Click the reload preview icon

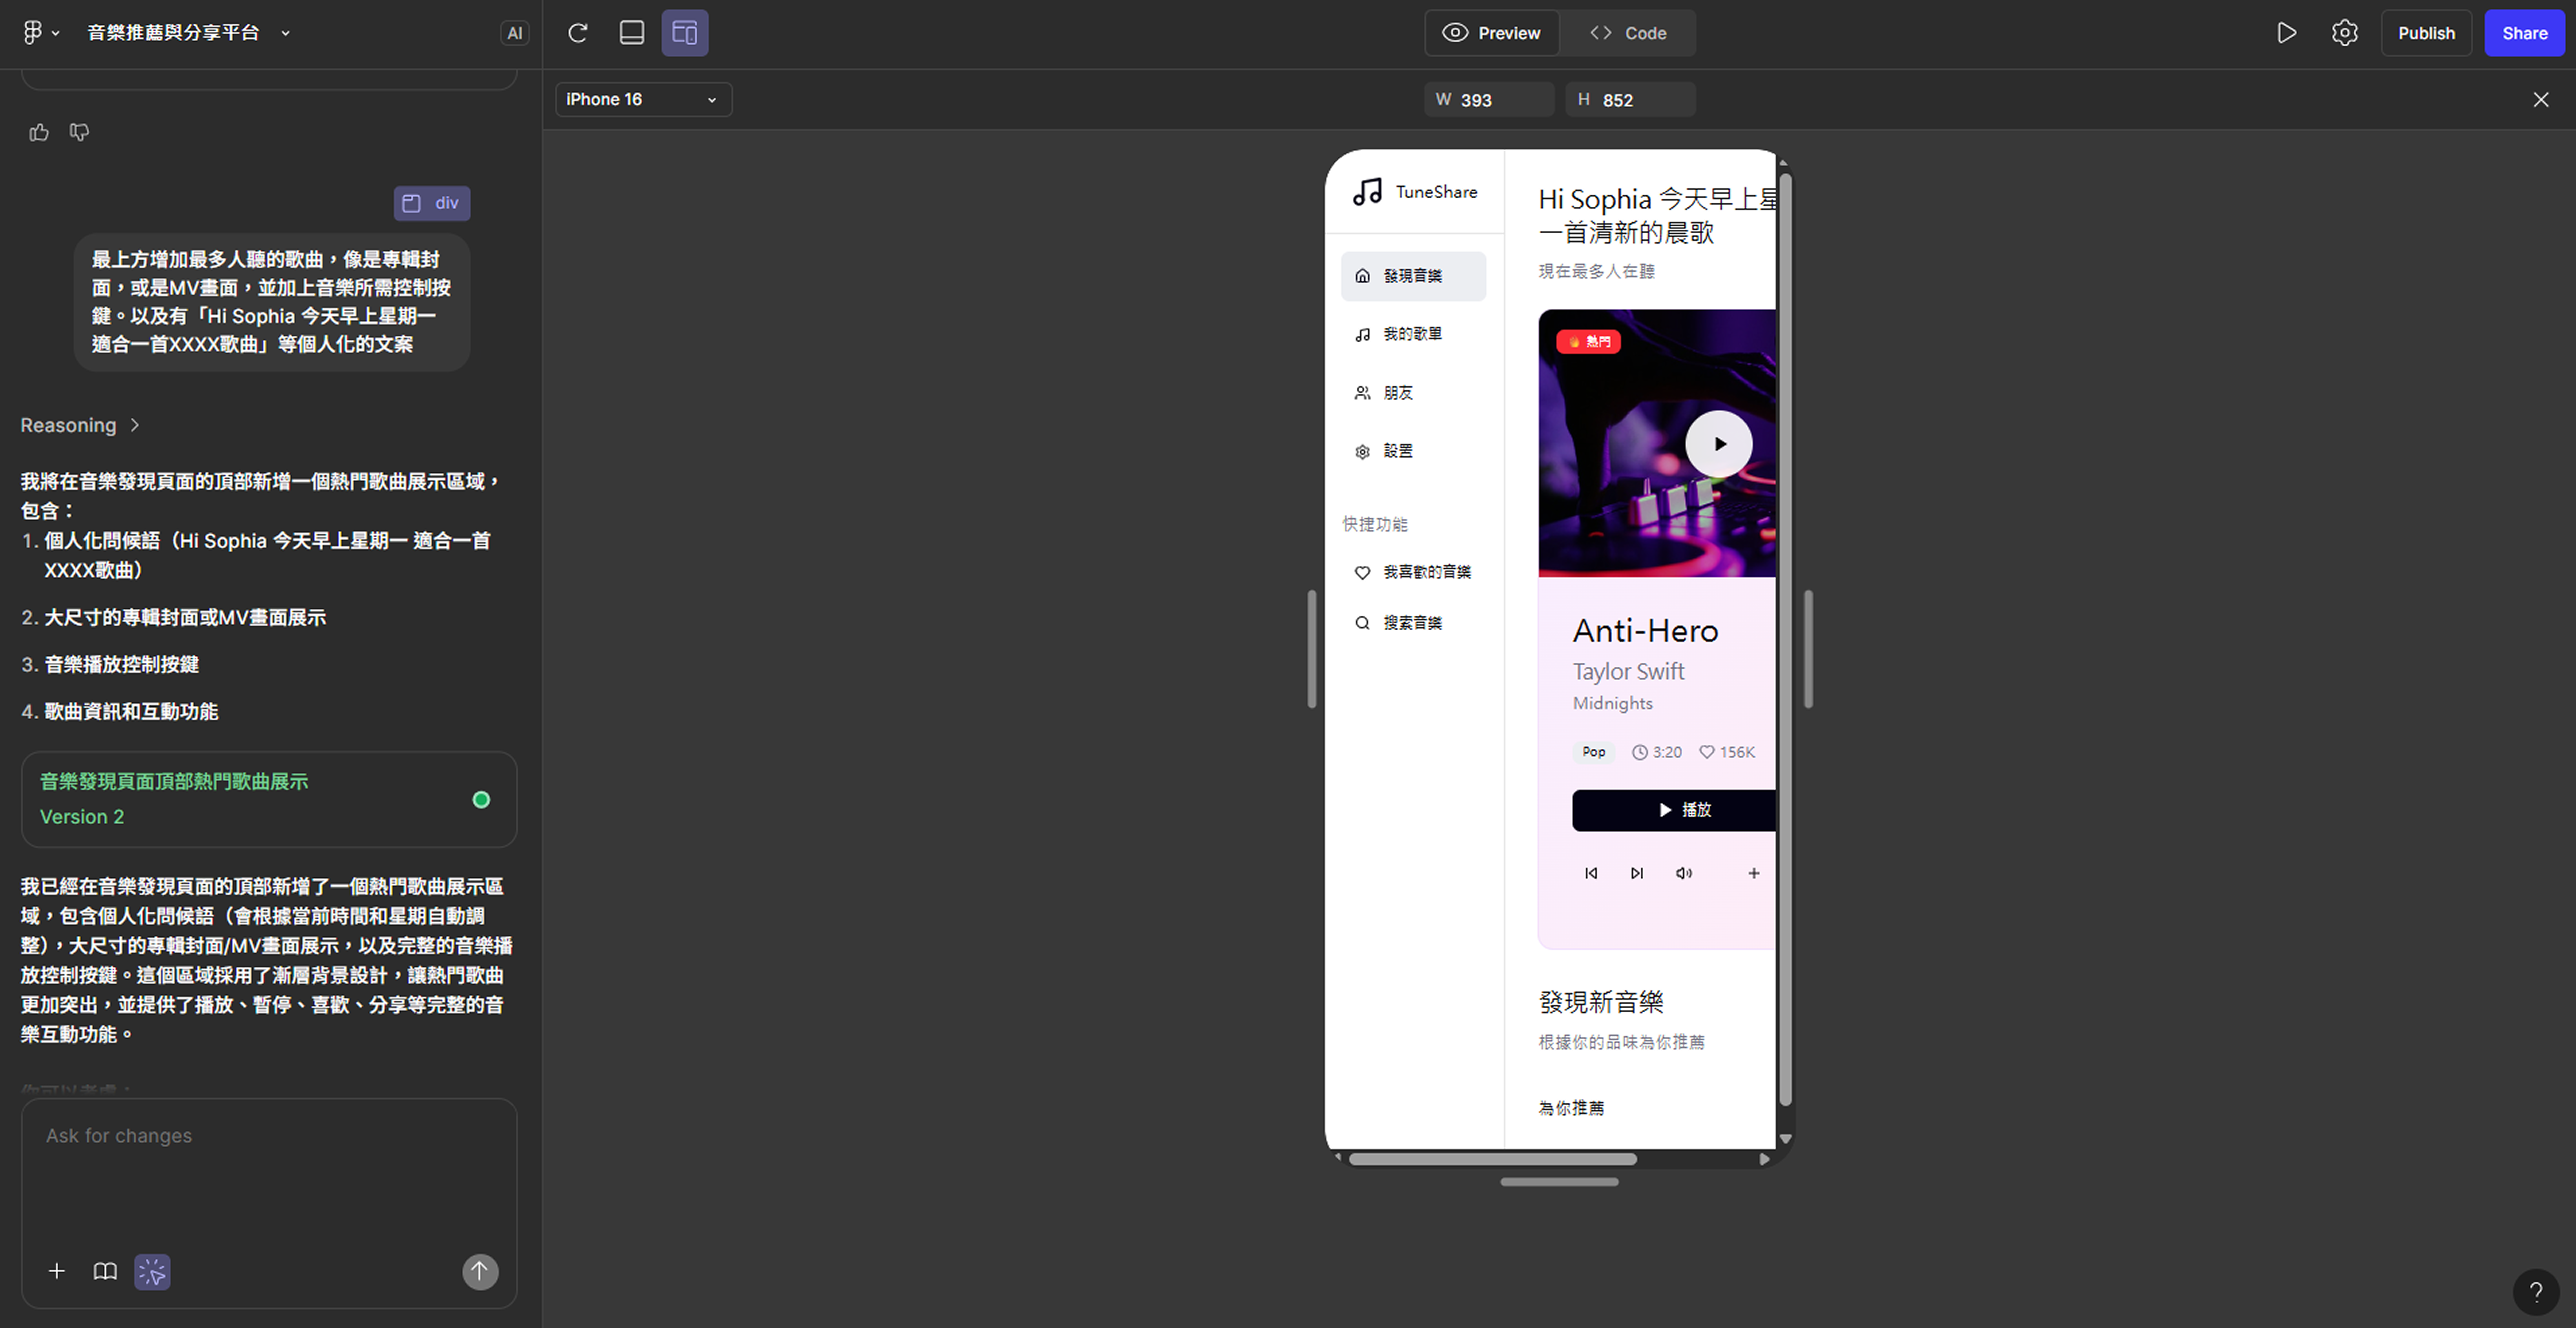click(577, 33)
